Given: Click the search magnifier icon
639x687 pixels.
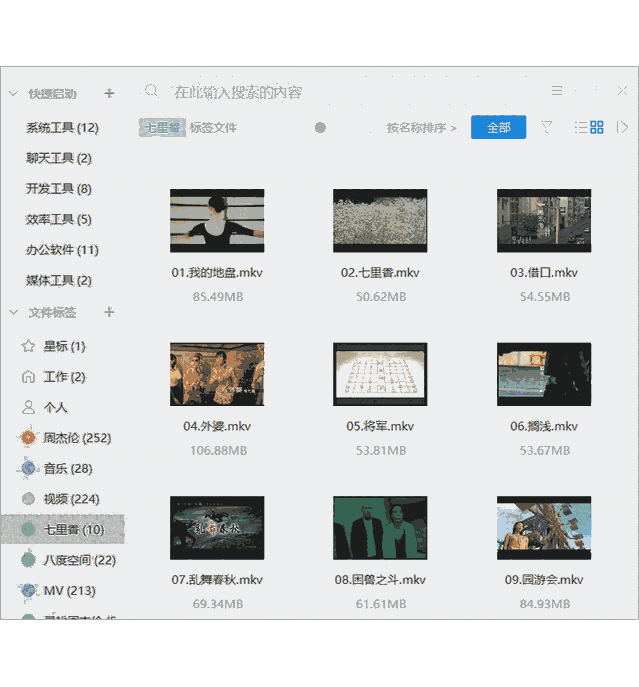Looking at the screenshot, I should [151, 91].
